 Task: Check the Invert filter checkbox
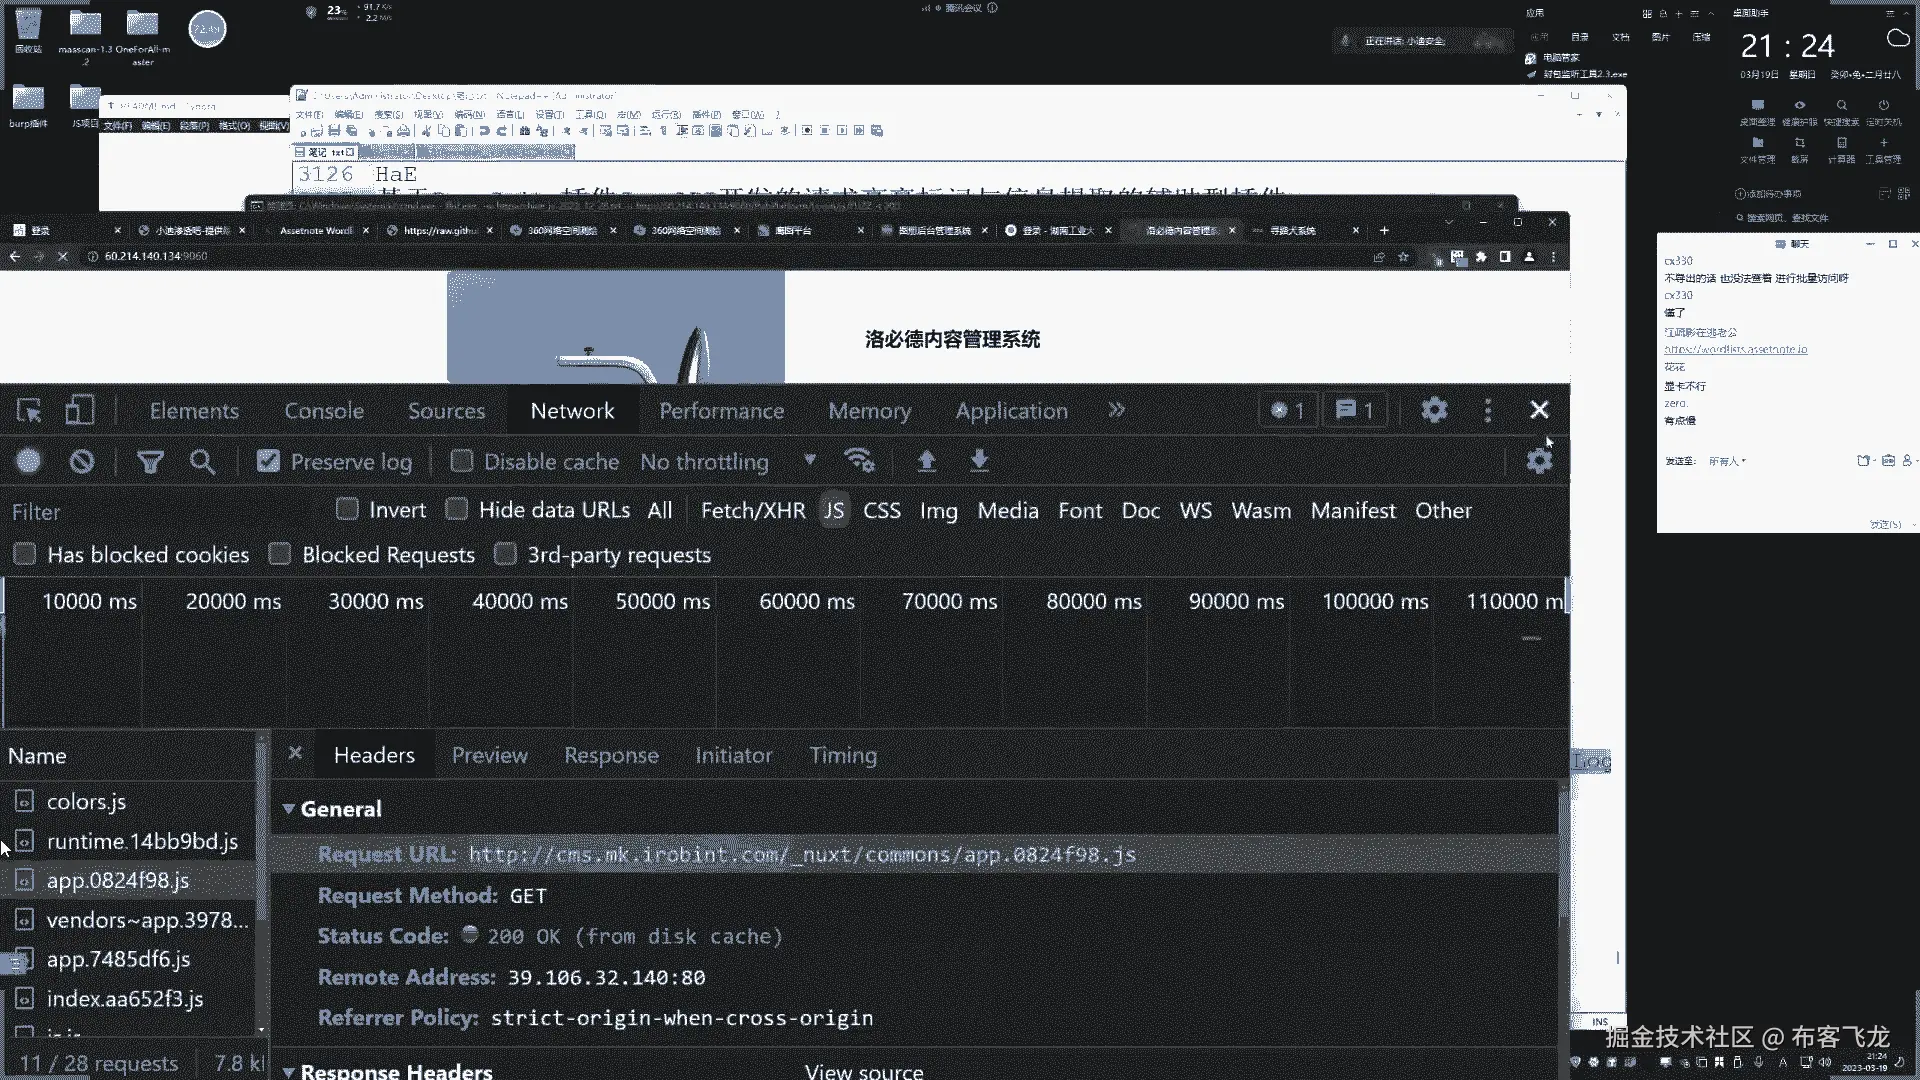pos(347,510)
